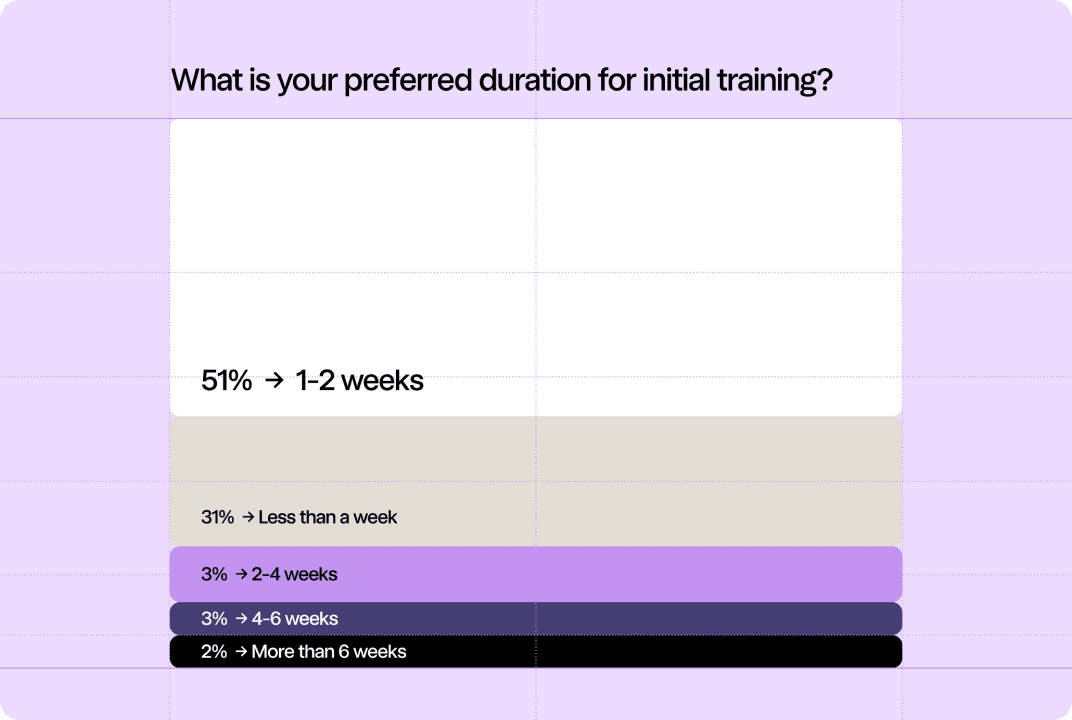Select the dark purple 4-6 weeks bar
The image size is (1072, 720).
point(536,619)
